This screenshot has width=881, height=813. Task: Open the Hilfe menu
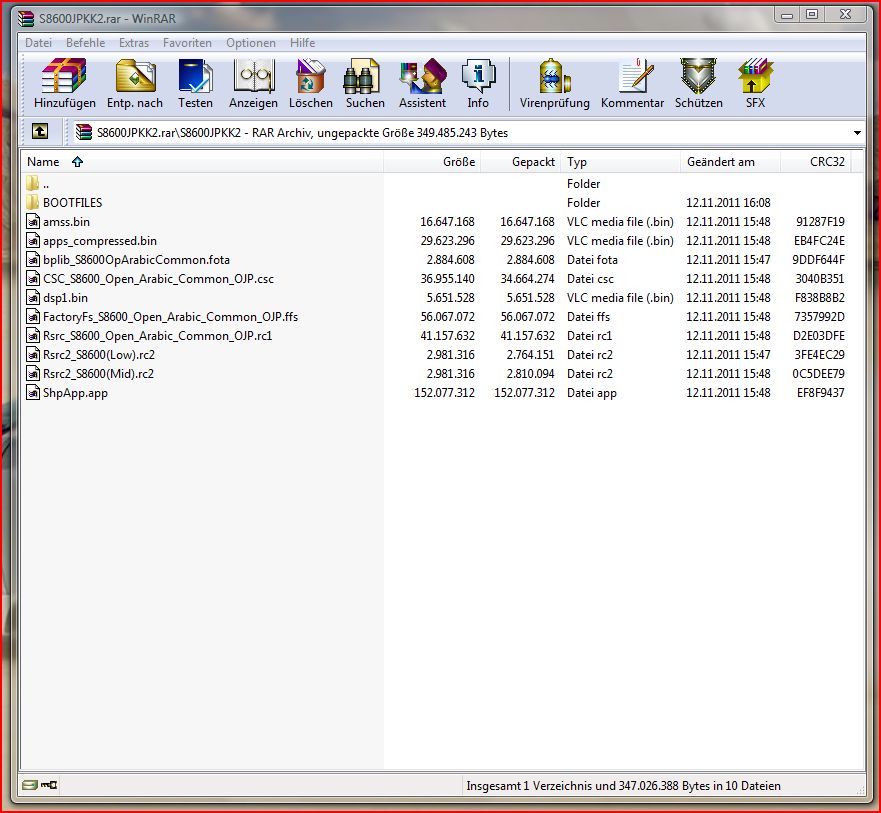[302, 43]
